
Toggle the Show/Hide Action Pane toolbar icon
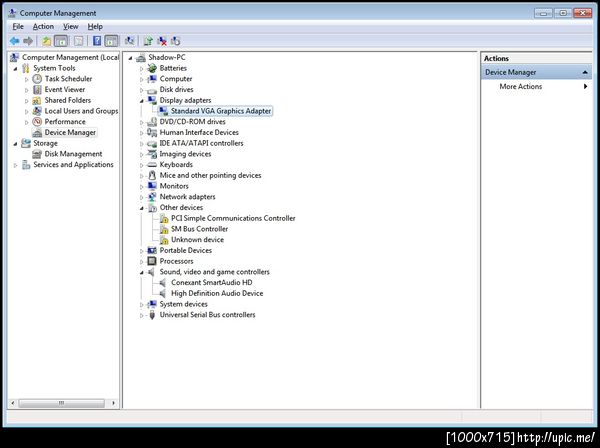(x=111, y=41)
